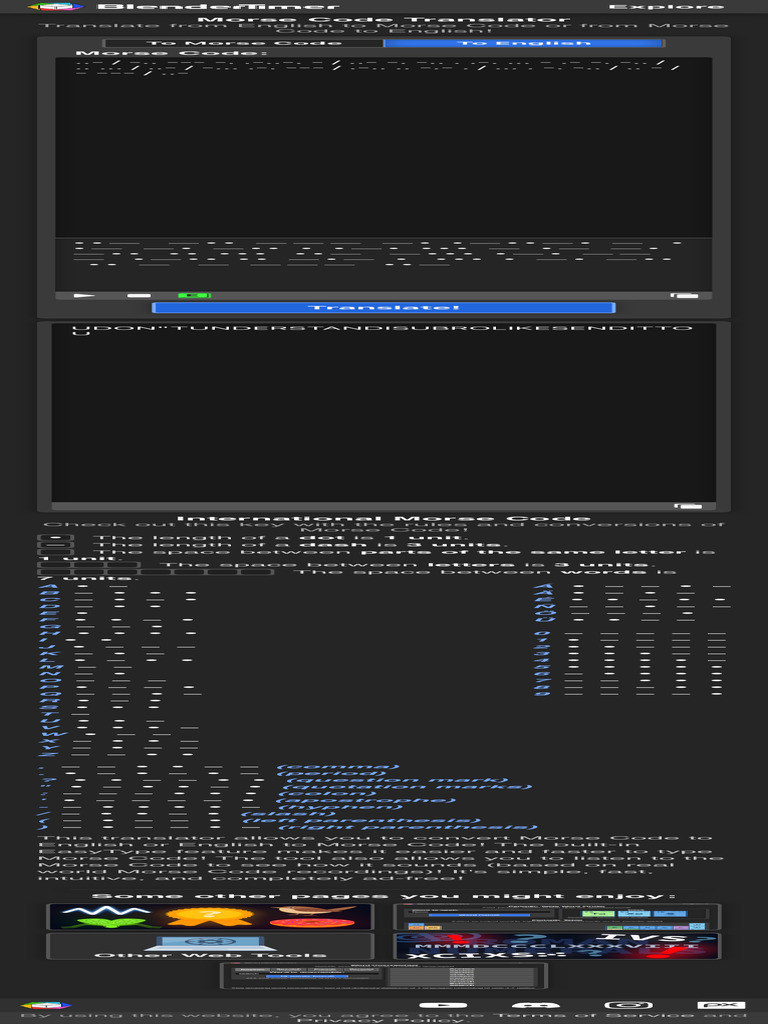Switch to the To English tab
768x1024 pixels.
(524, 43)
